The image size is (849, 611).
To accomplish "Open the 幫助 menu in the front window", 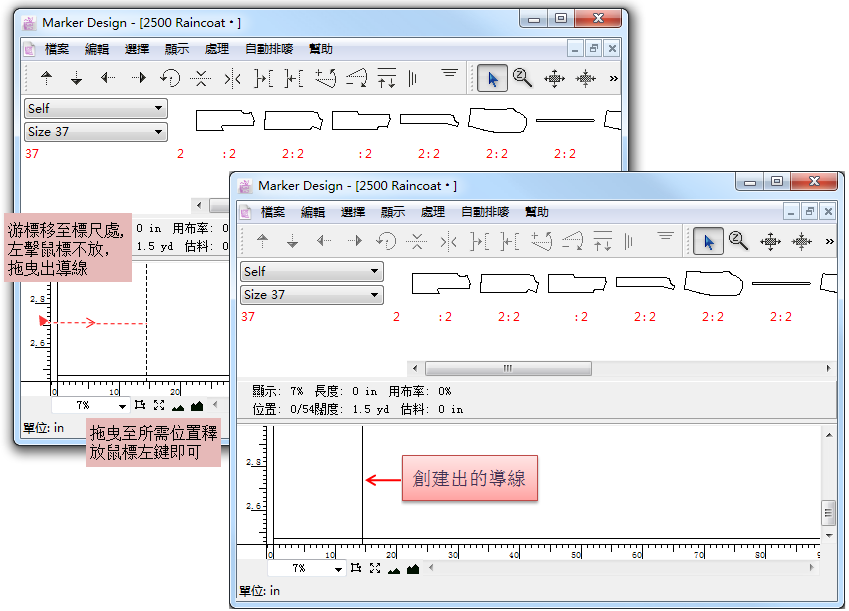I will (x=537, y=212).
